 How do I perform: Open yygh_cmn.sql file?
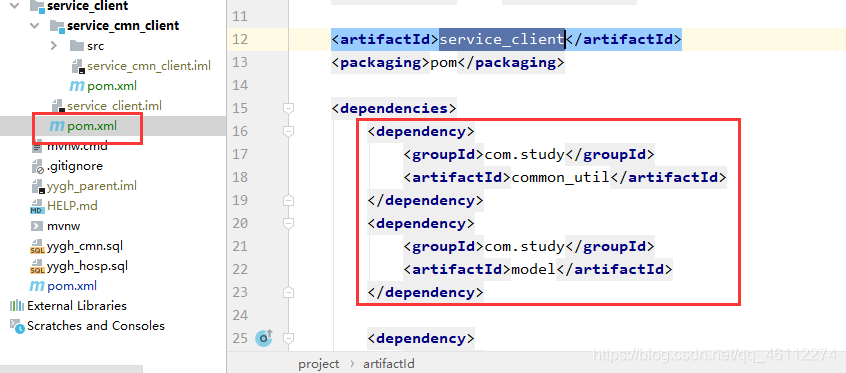click(x=85, y=247)
